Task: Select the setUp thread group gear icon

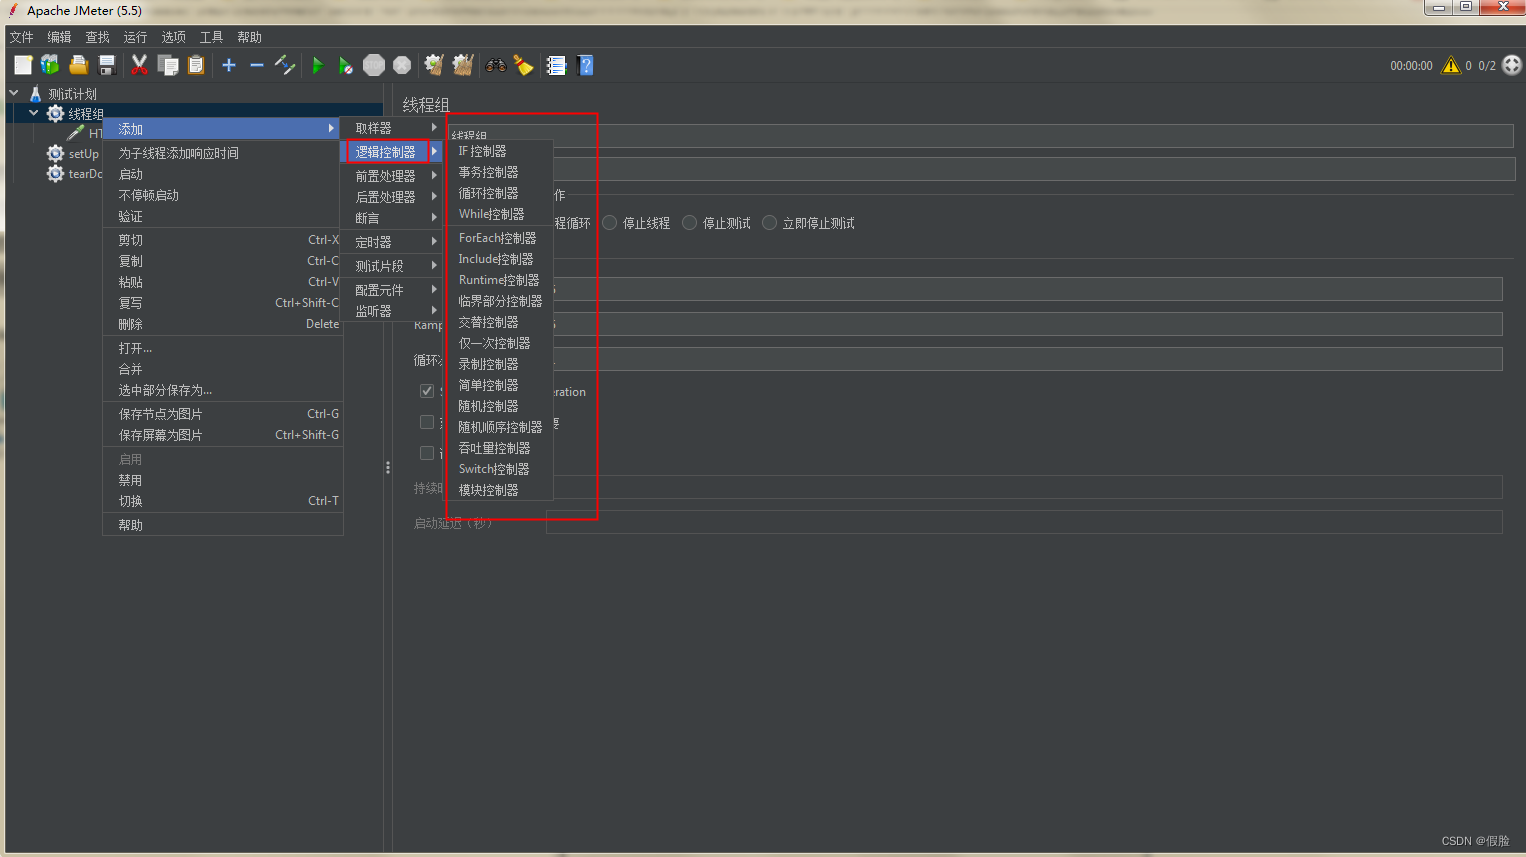Action: coord(56,154)
